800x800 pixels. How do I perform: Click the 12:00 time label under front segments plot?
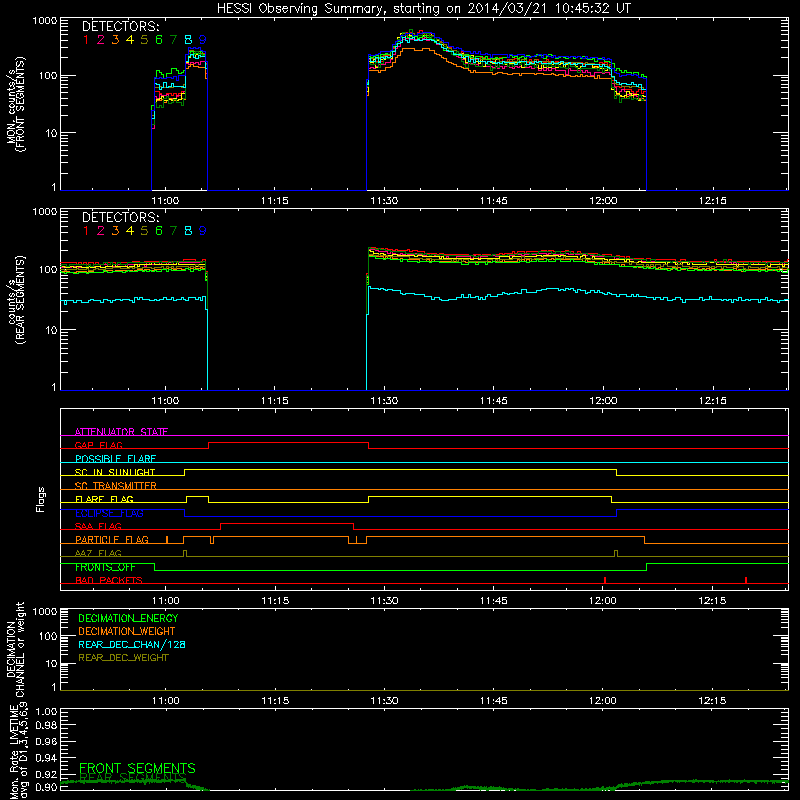603,201
